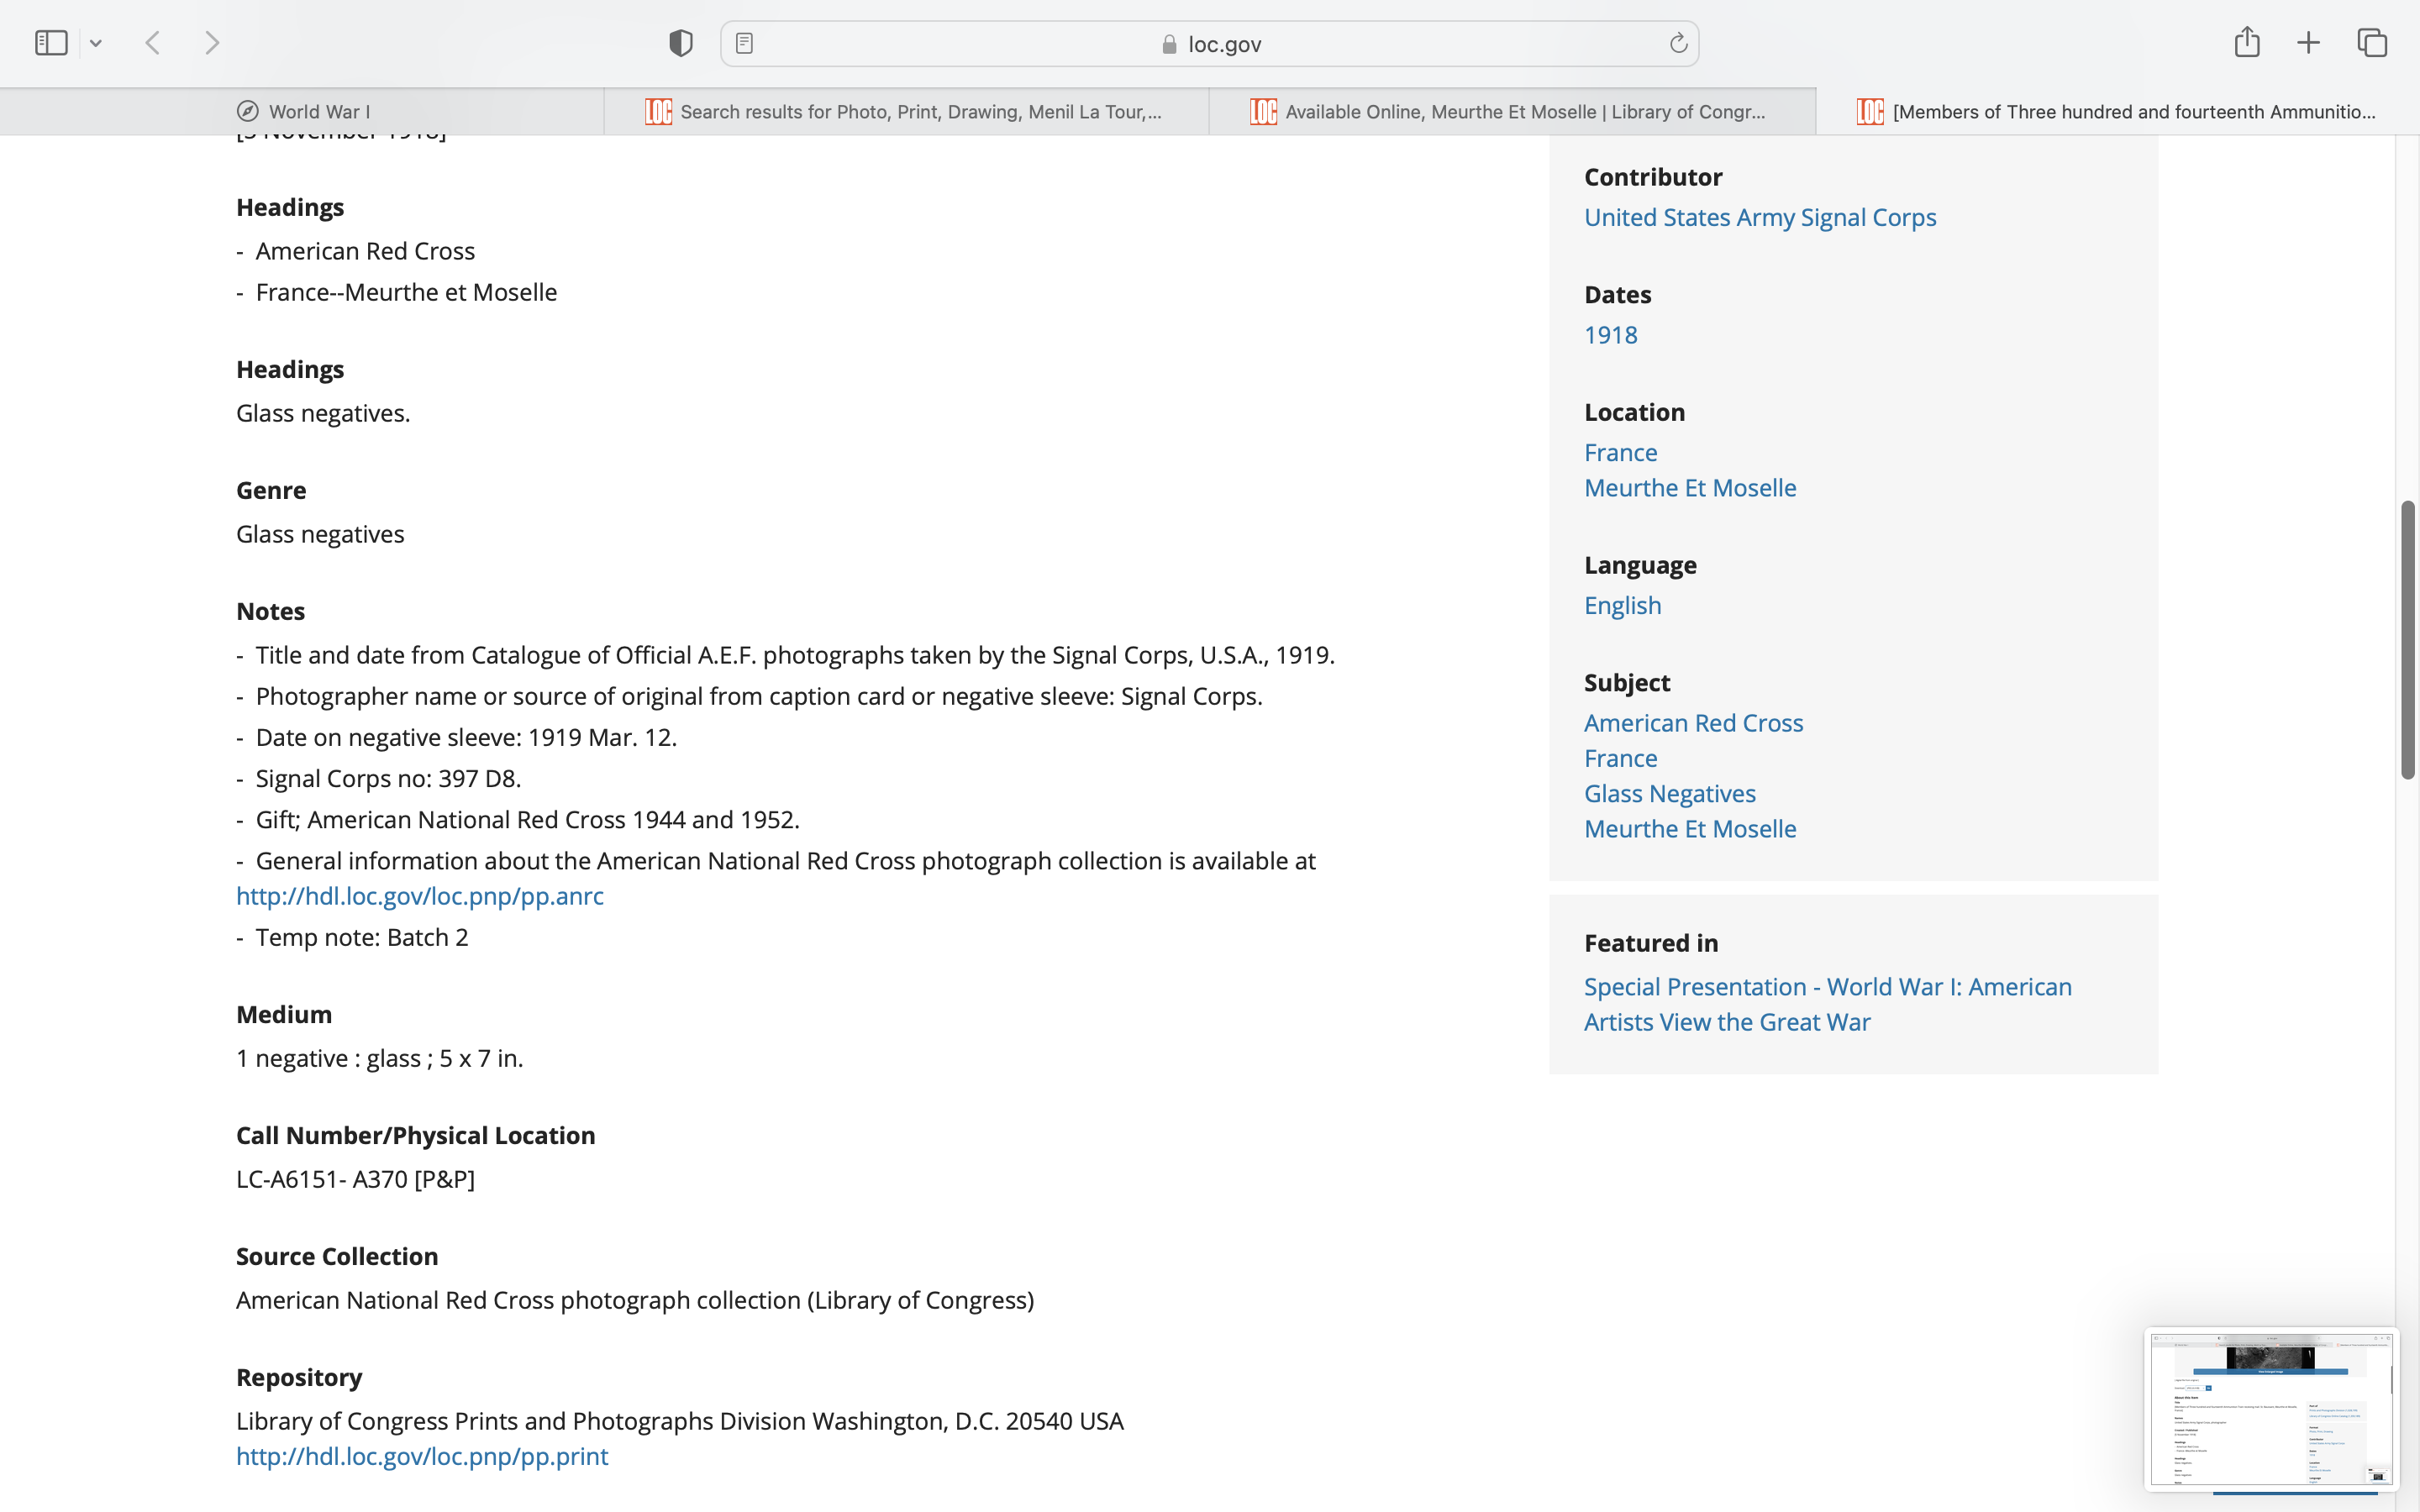Follow the hdl.loc.gov pp.anrc link
Screen dimensions: 2420x1512
tap(419, 896)
